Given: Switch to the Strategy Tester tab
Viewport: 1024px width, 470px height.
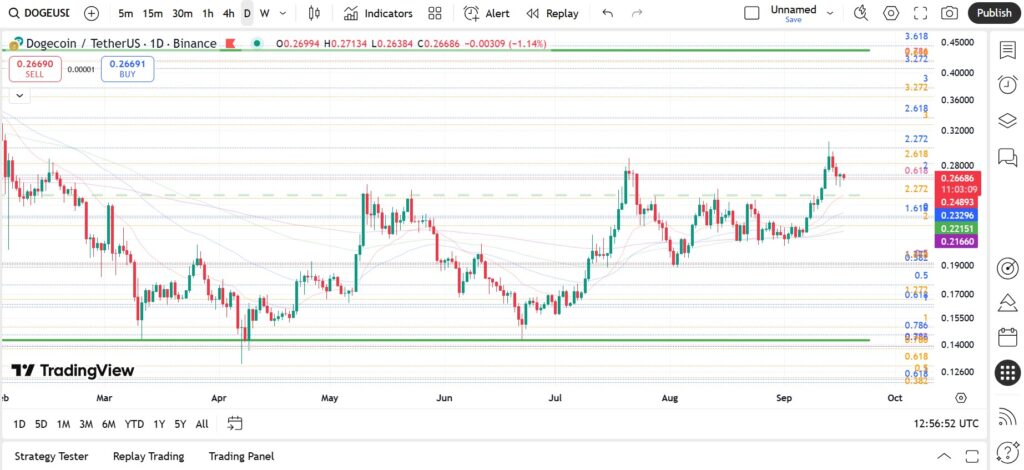Looking at the screenshot, I should [52, 456].
